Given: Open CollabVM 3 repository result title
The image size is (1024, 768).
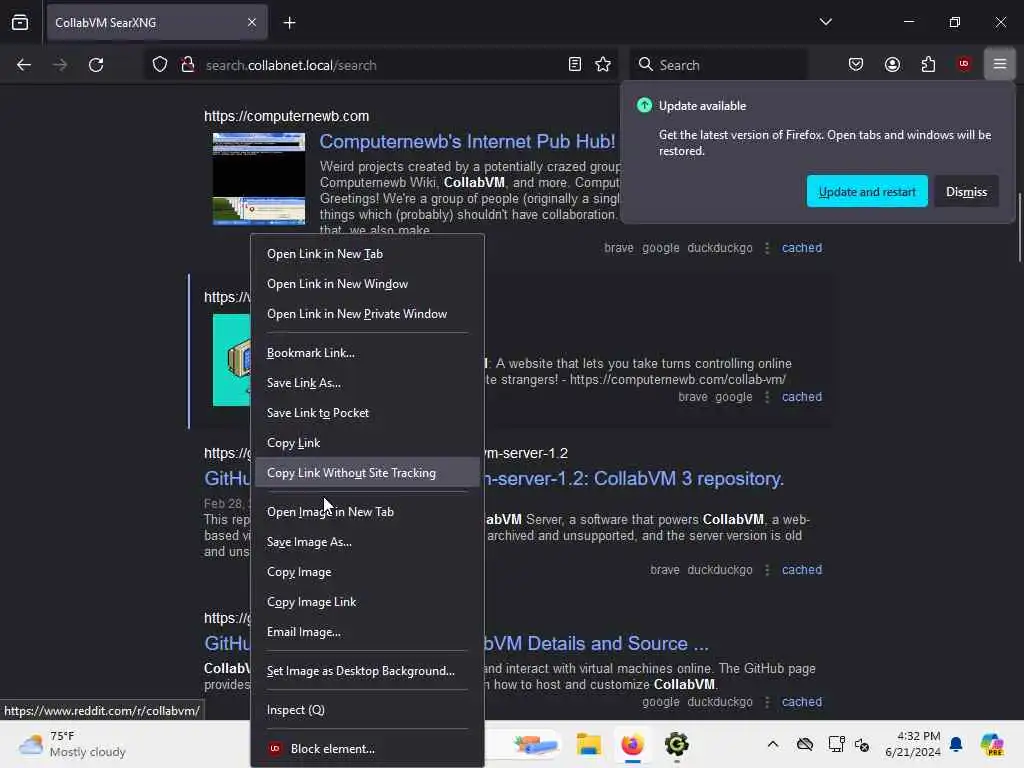Looking at the screenshot, I should [633, 479].
